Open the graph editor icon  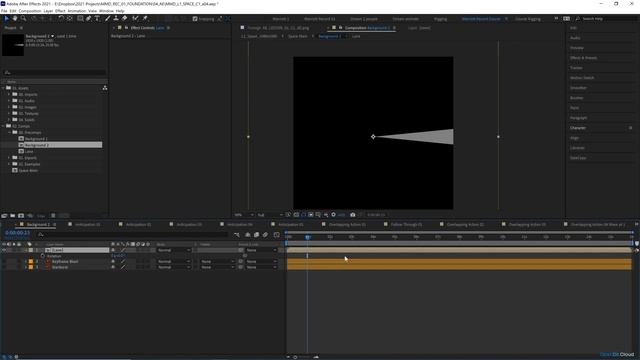click(x=276, y=235)
